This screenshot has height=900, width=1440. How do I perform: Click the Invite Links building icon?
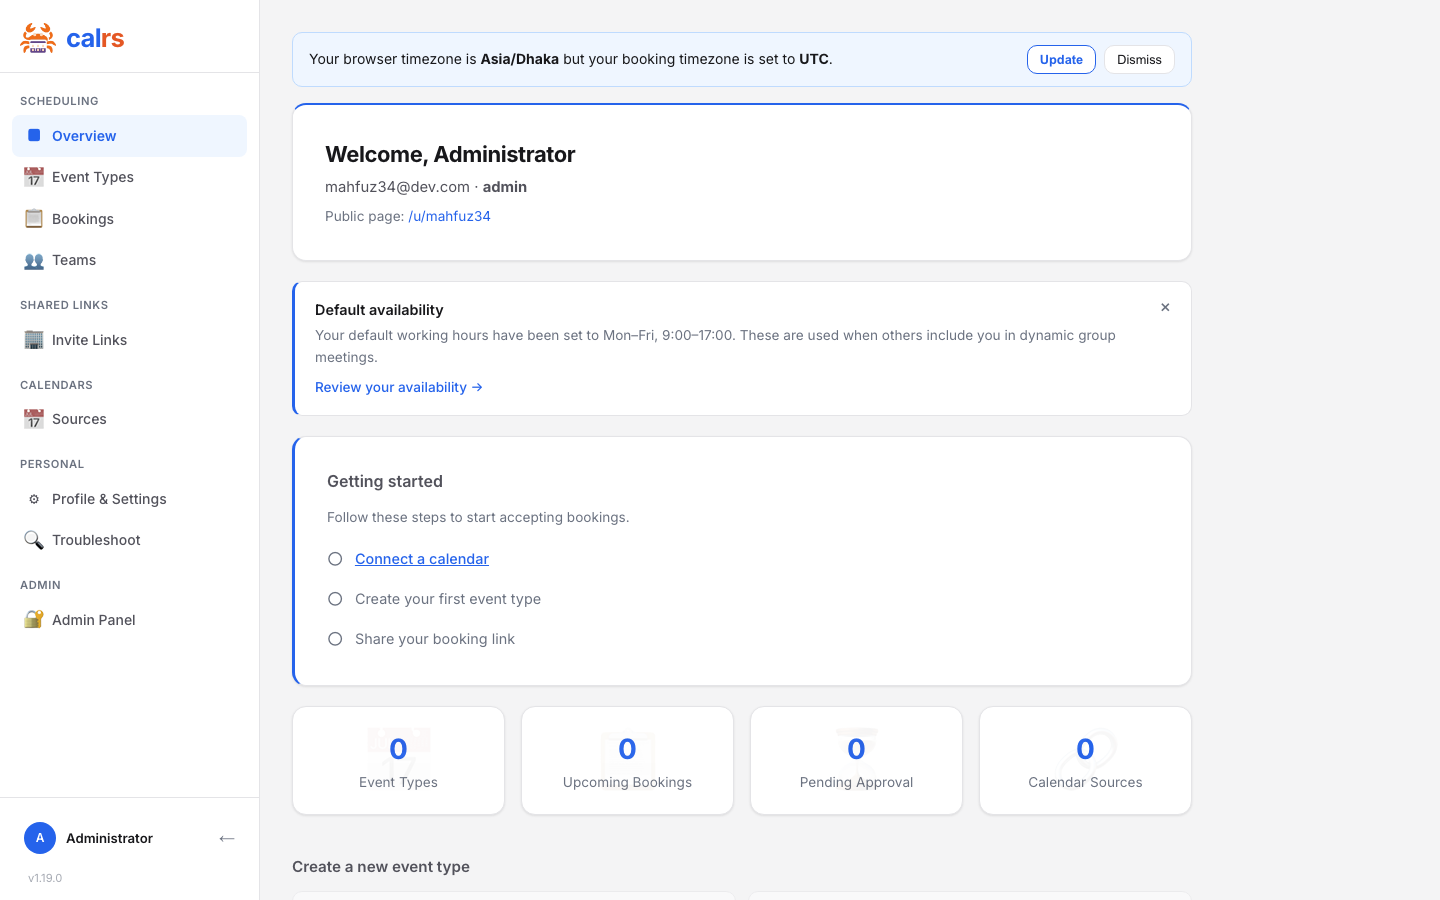coord(34,339)
